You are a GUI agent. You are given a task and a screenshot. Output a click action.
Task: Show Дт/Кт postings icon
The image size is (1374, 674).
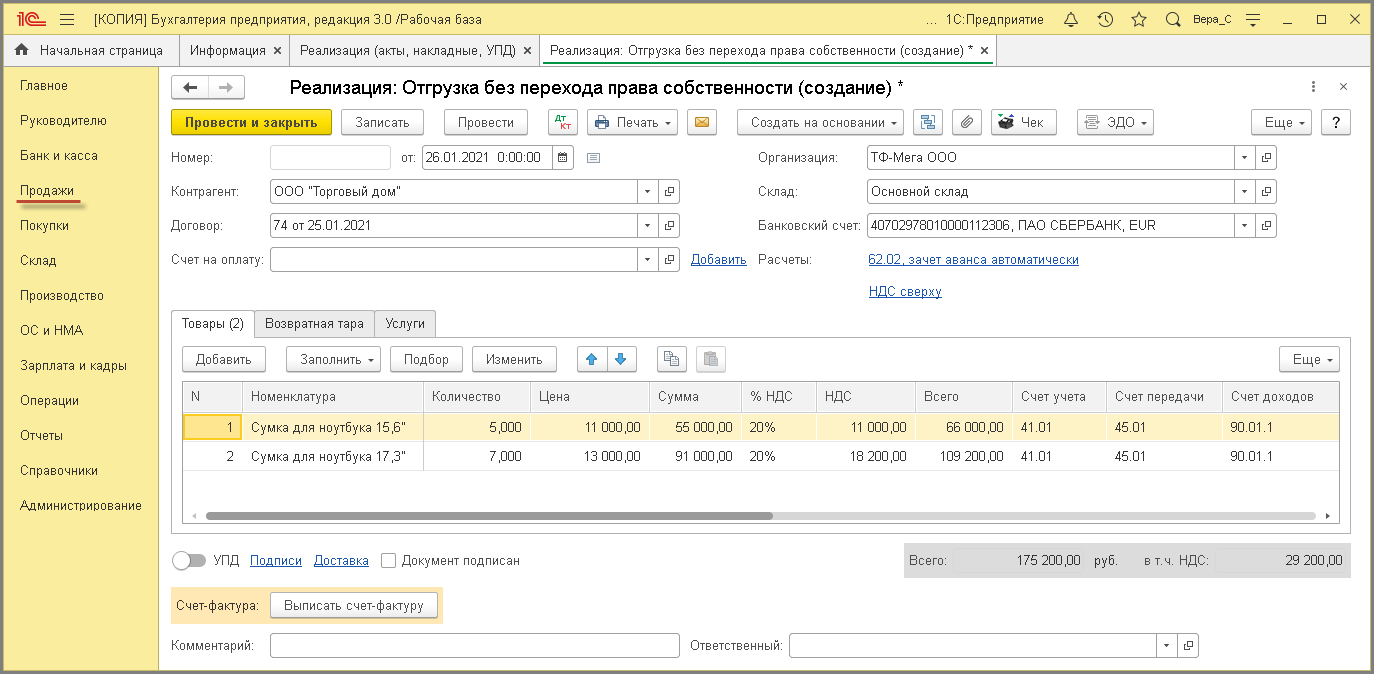tap(563, 122)
